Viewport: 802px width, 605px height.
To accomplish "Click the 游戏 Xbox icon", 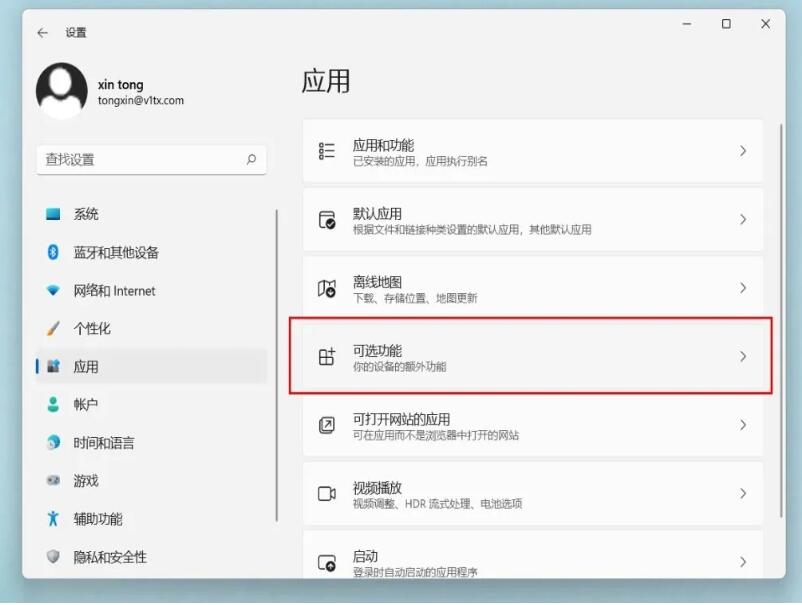I will coord(53,480).
